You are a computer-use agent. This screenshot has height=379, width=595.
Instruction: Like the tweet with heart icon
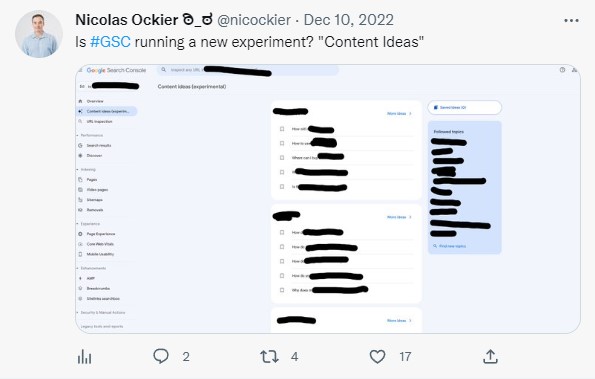click(377, 357)
